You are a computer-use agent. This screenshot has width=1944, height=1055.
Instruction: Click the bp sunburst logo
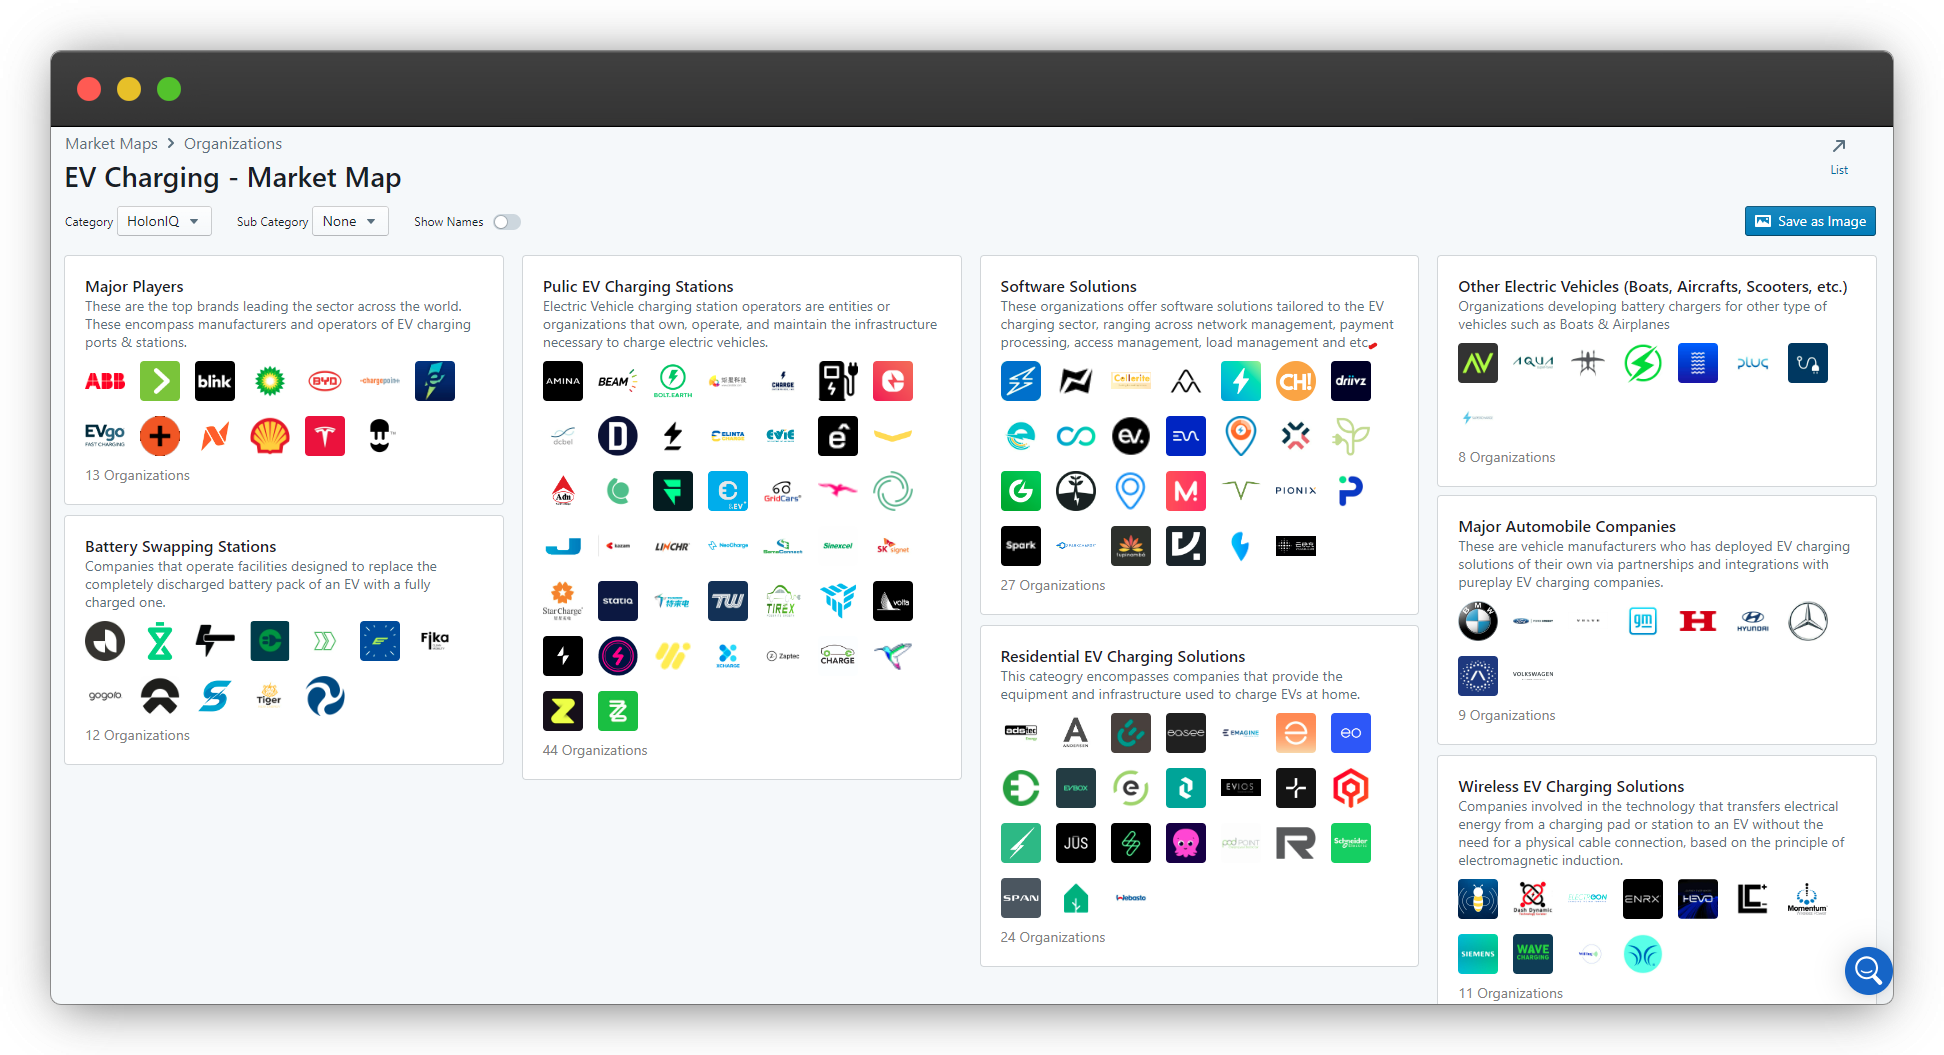270,381
